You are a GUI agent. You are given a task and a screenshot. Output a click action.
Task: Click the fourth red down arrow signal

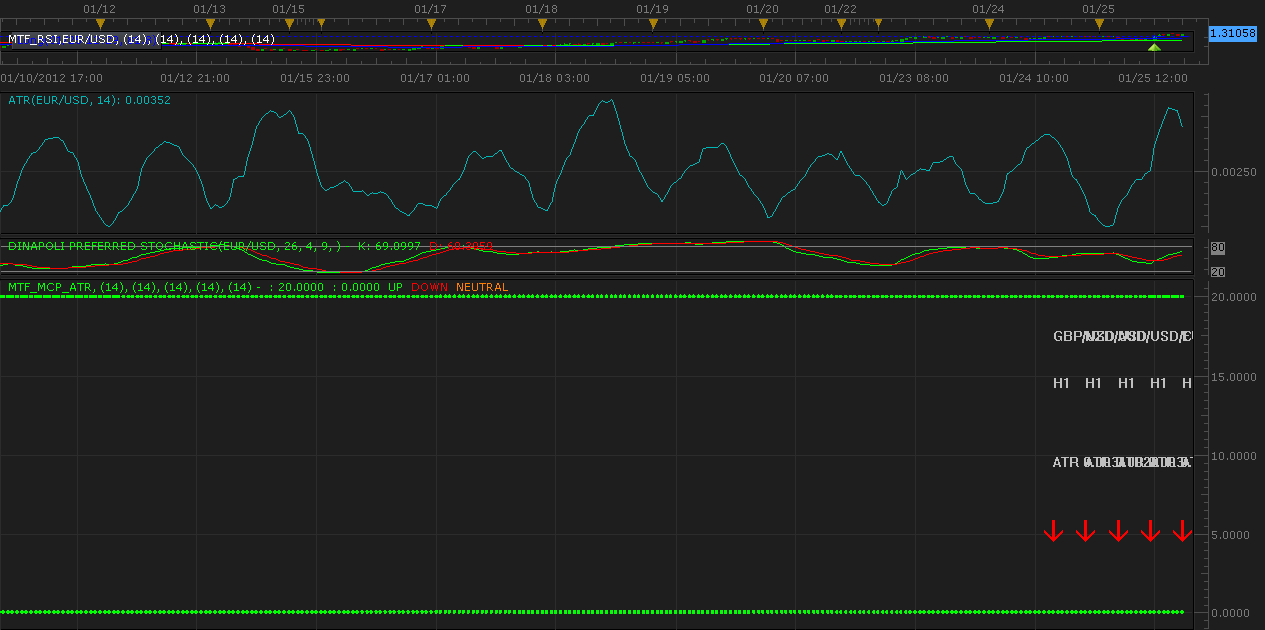tap(1150, 531)
